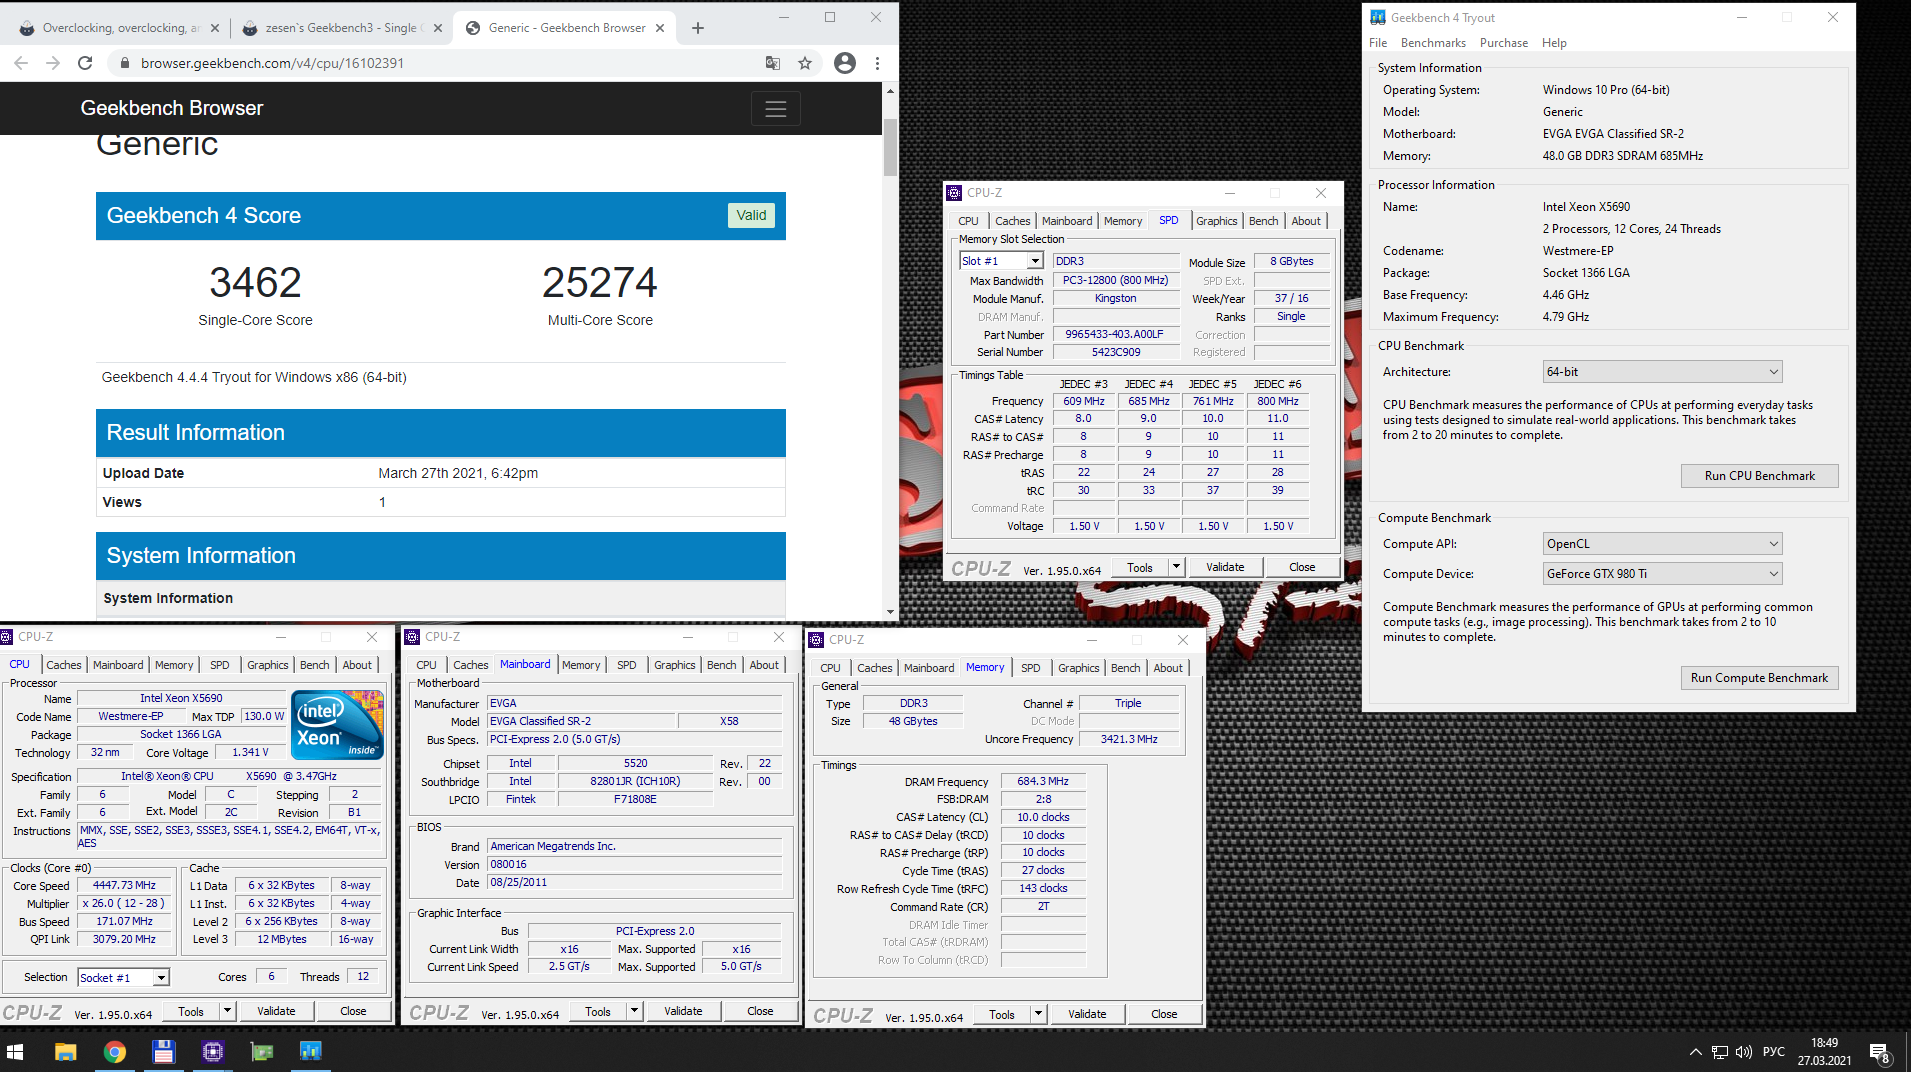Click the scrollbar down arrow in browser
This screenshot has height=1072, width=1911.
click(x=890, y=612)
